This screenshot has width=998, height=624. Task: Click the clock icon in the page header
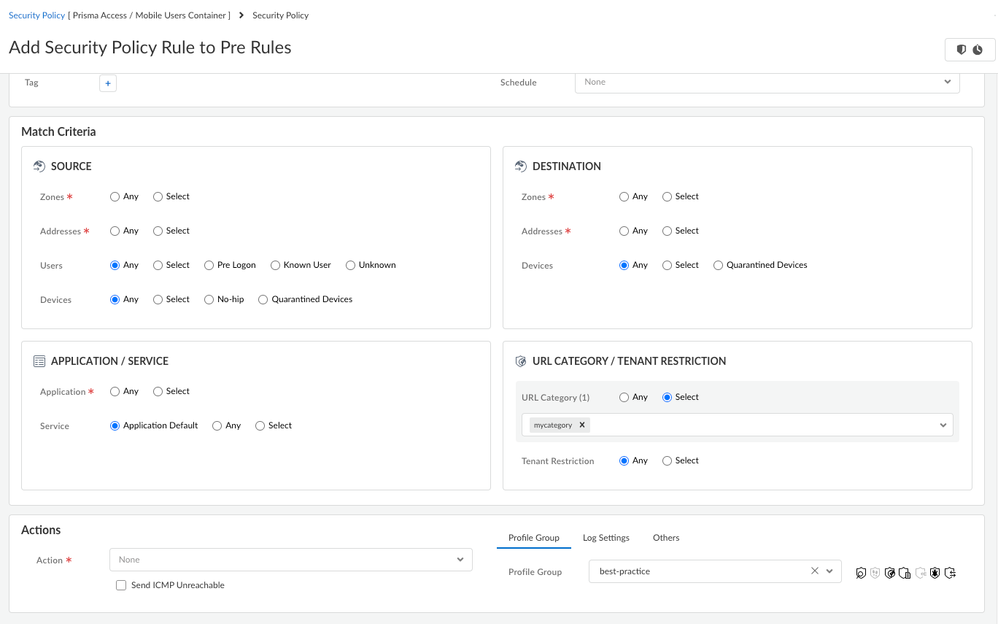pyautogui.click(x=978, y=49)
